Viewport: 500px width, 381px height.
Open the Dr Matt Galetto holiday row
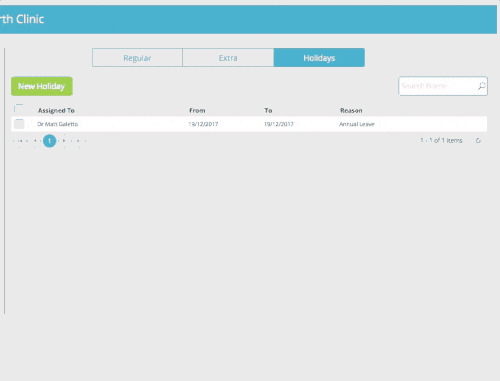[249, 124]
